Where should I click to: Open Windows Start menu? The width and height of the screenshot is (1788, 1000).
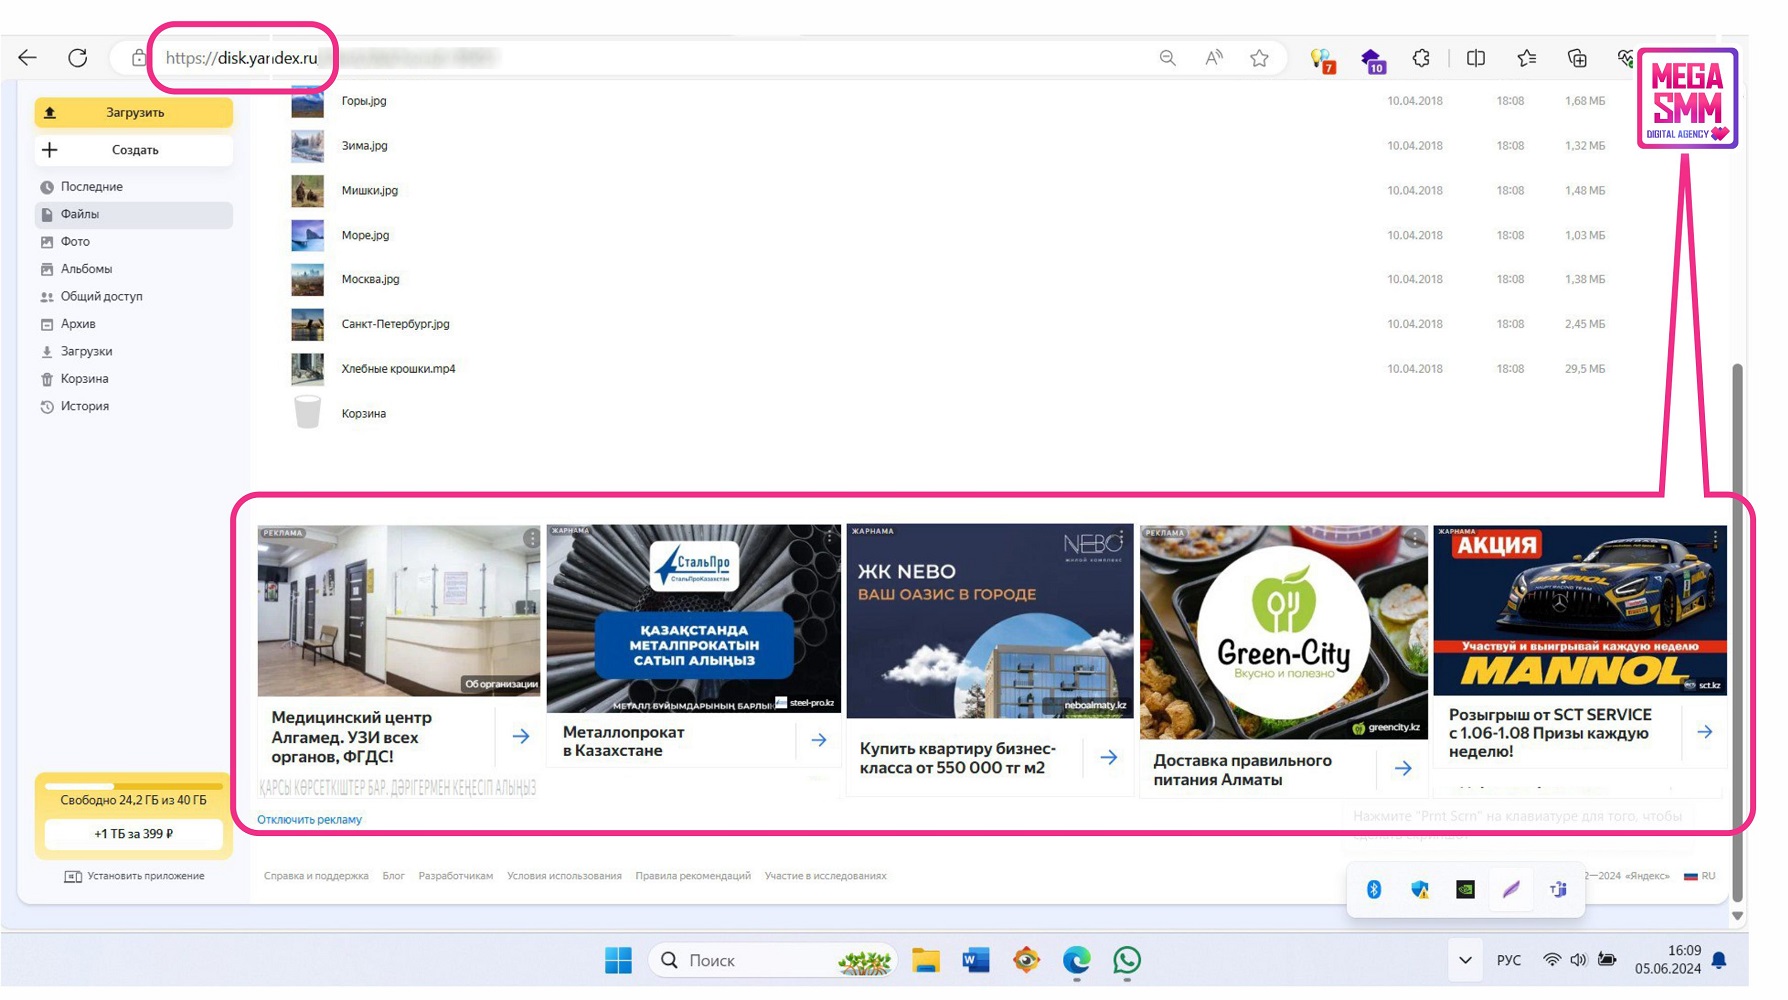pyautogui.click(x=618, y=961)
